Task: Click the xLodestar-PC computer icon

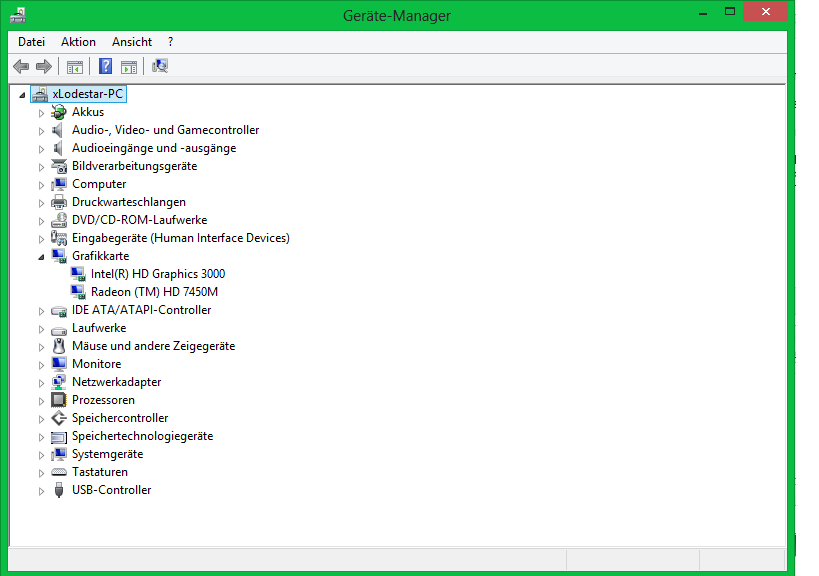Action: [40, 95]
